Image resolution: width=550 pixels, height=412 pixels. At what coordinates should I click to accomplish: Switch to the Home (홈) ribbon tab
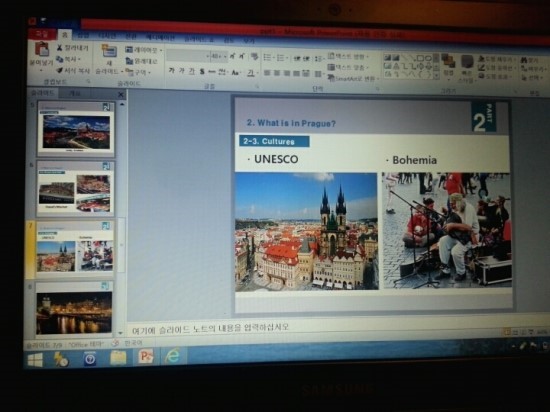coord(65,35)
